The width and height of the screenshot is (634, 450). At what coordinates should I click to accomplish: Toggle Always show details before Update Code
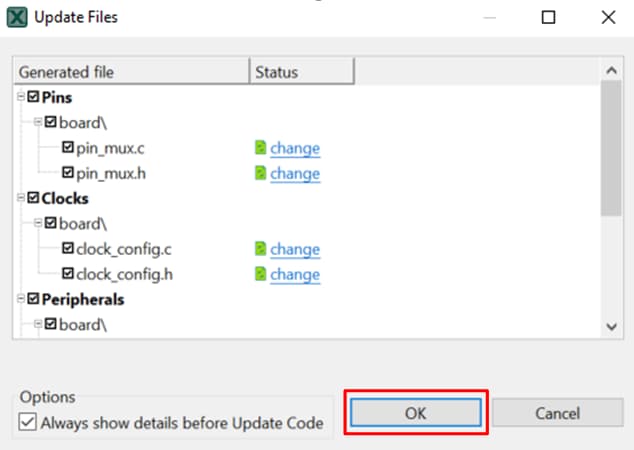coord(28,423)
